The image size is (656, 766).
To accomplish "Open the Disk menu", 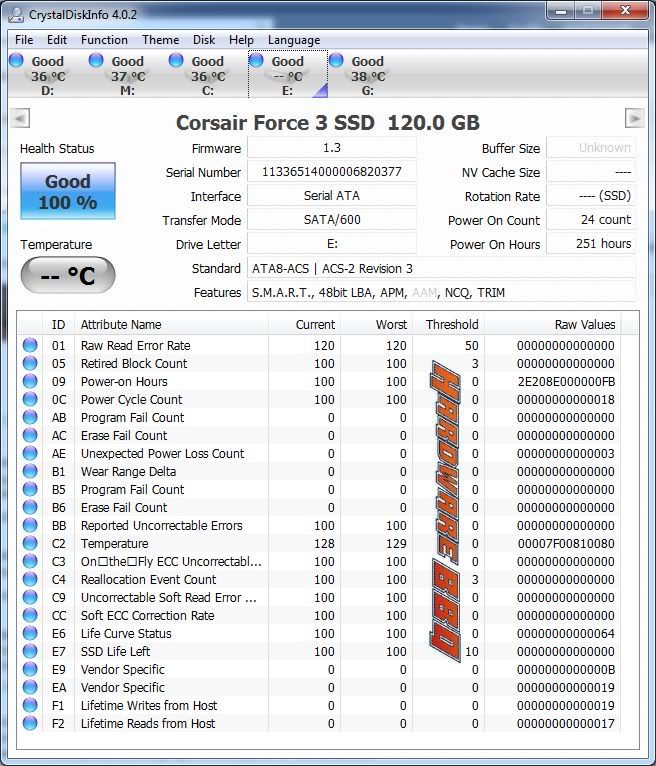I will tap(204, 40).
